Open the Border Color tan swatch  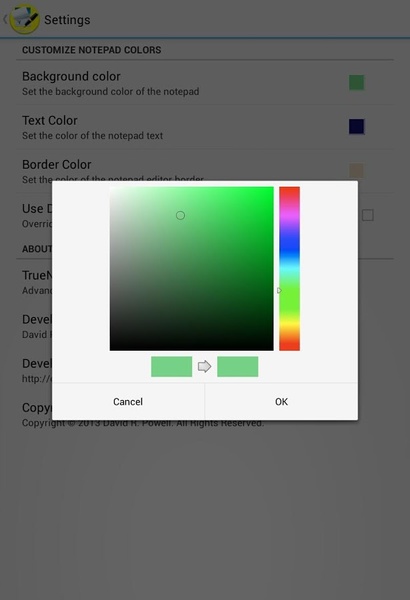[x=356, y=171]
